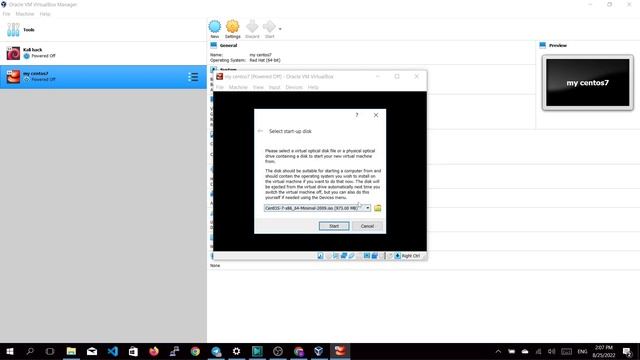This screenshot has width=640, height=360.
Task: Click the volume speaker tray icon
Action: pos(551,351)
